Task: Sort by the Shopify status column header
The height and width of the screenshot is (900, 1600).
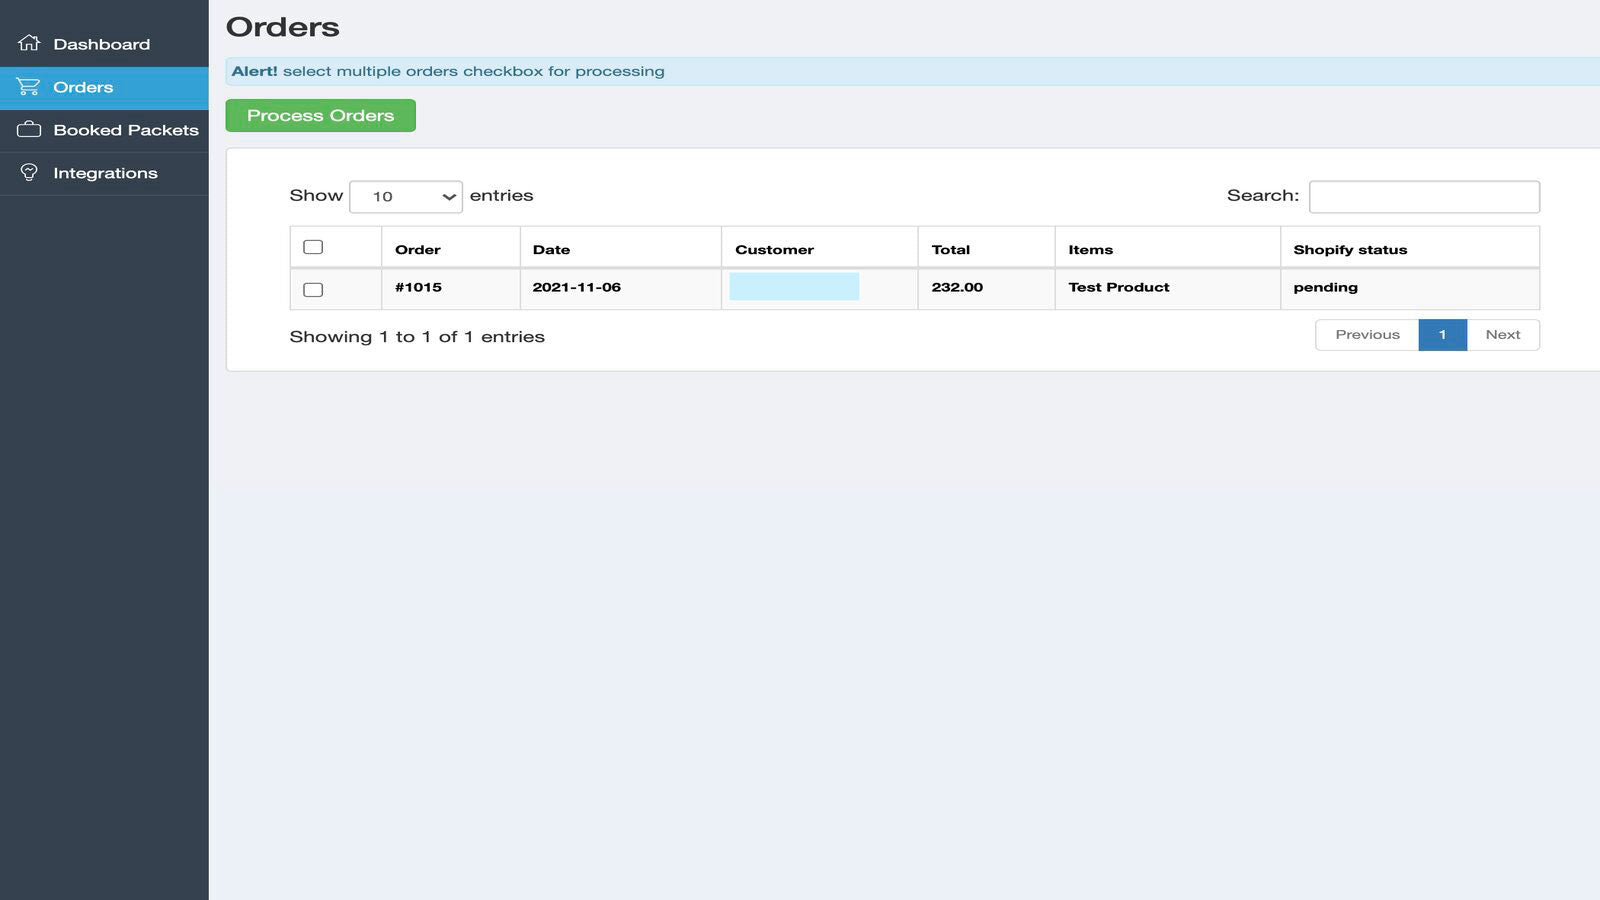Action: (1350, 250)
